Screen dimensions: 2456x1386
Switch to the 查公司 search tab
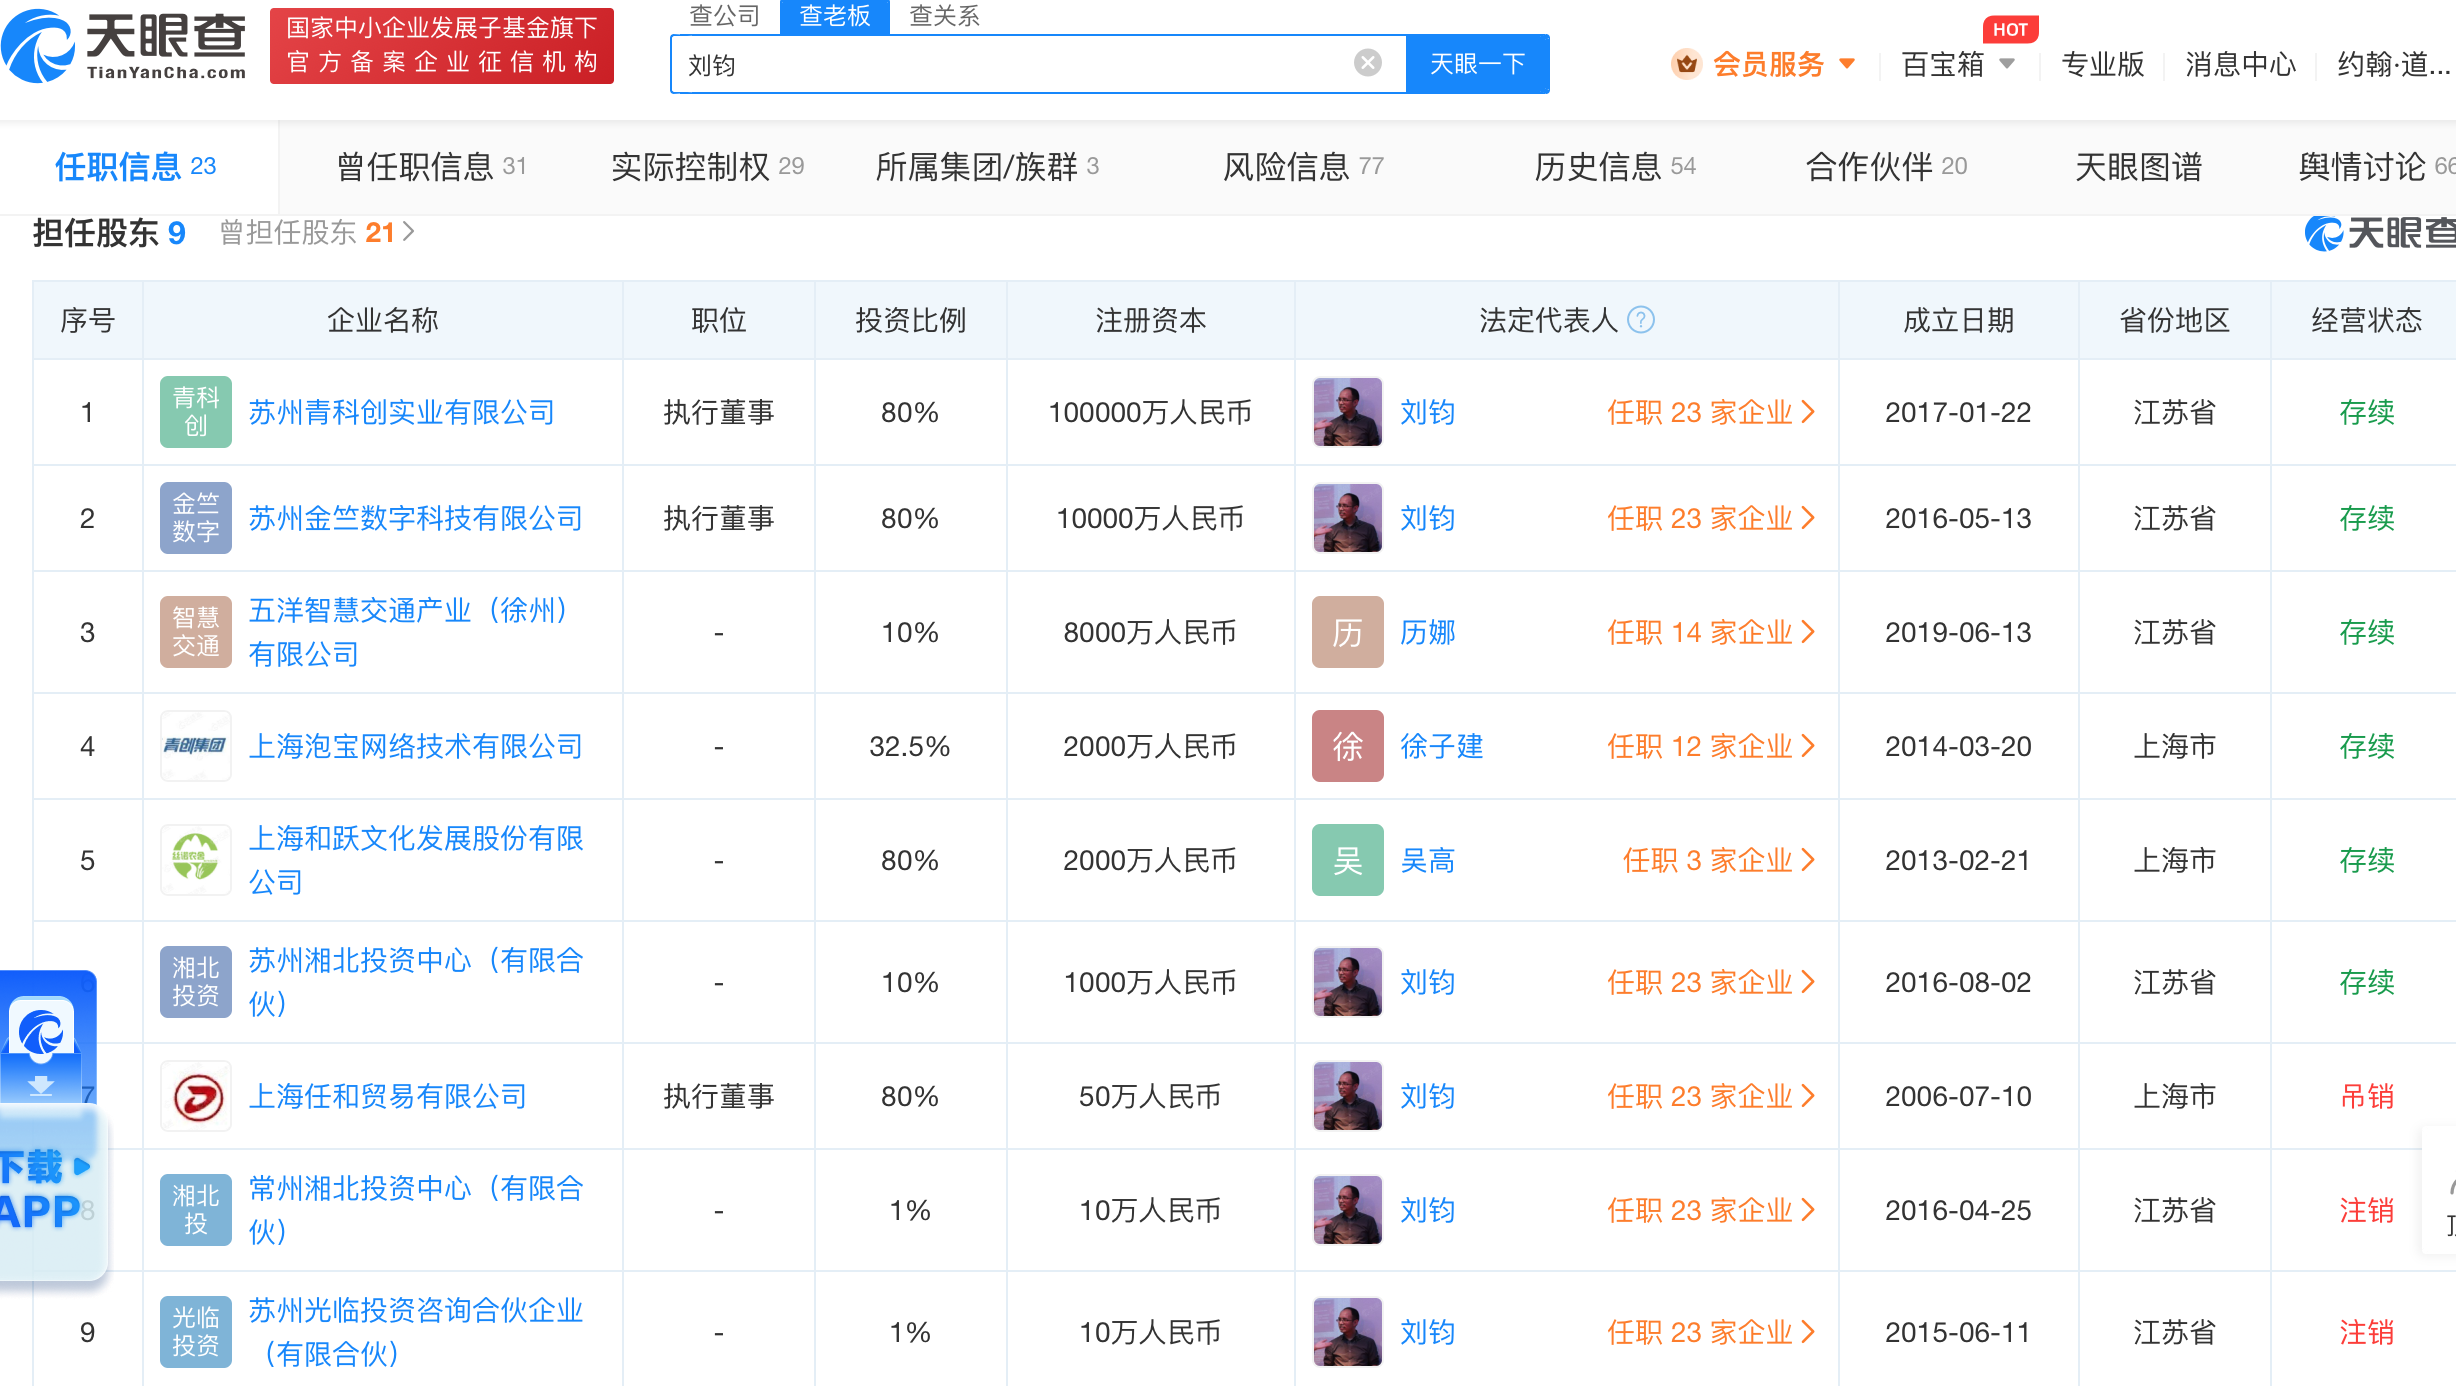tap(725, 16)
